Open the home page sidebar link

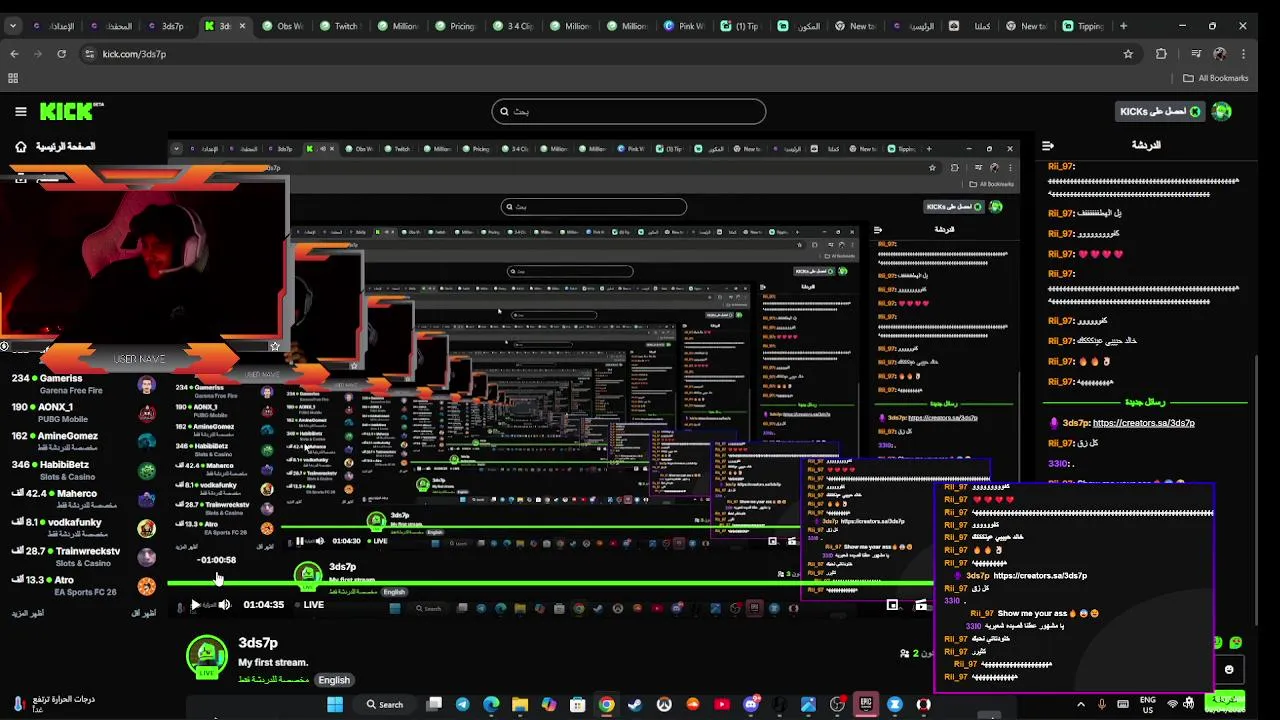point(56,147)
